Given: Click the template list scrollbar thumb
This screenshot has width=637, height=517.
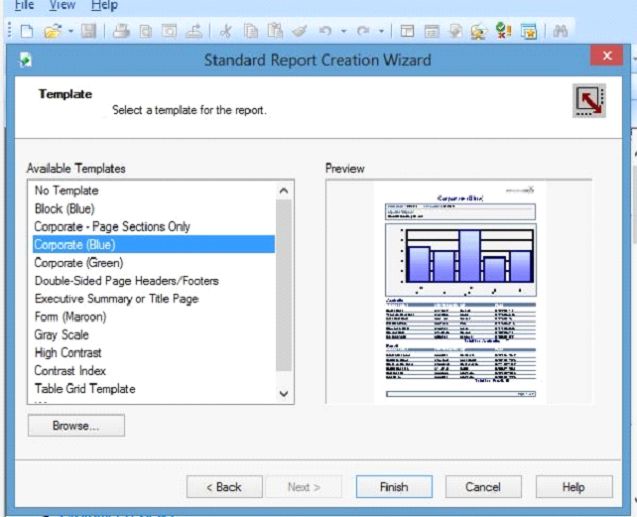Looking at the screenshot, I should [284, 285].
